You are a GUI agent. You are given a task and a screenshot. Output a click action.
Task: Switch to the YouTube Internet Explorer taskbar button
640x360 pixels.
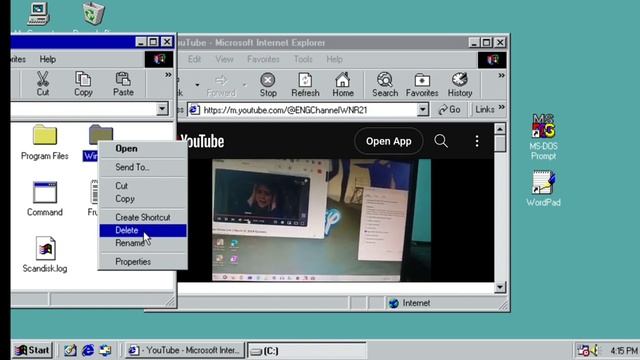(184, 350)
